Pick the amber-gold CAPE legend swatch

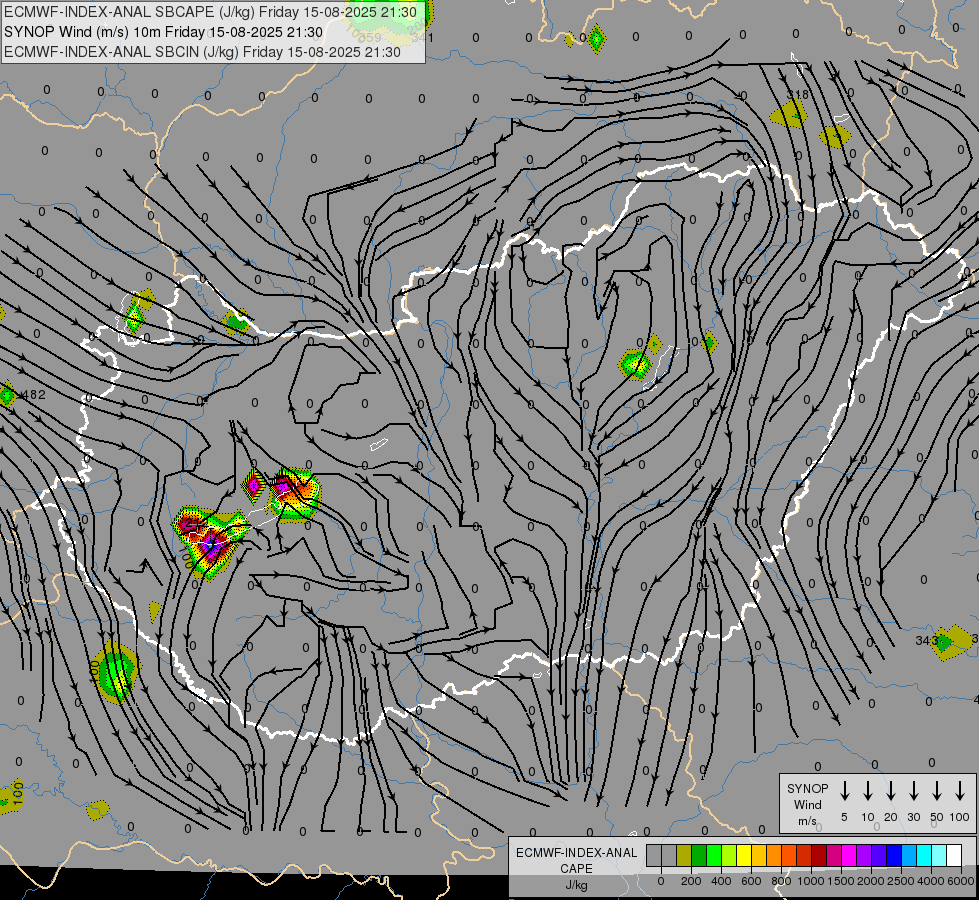click(x=759, y=855)
